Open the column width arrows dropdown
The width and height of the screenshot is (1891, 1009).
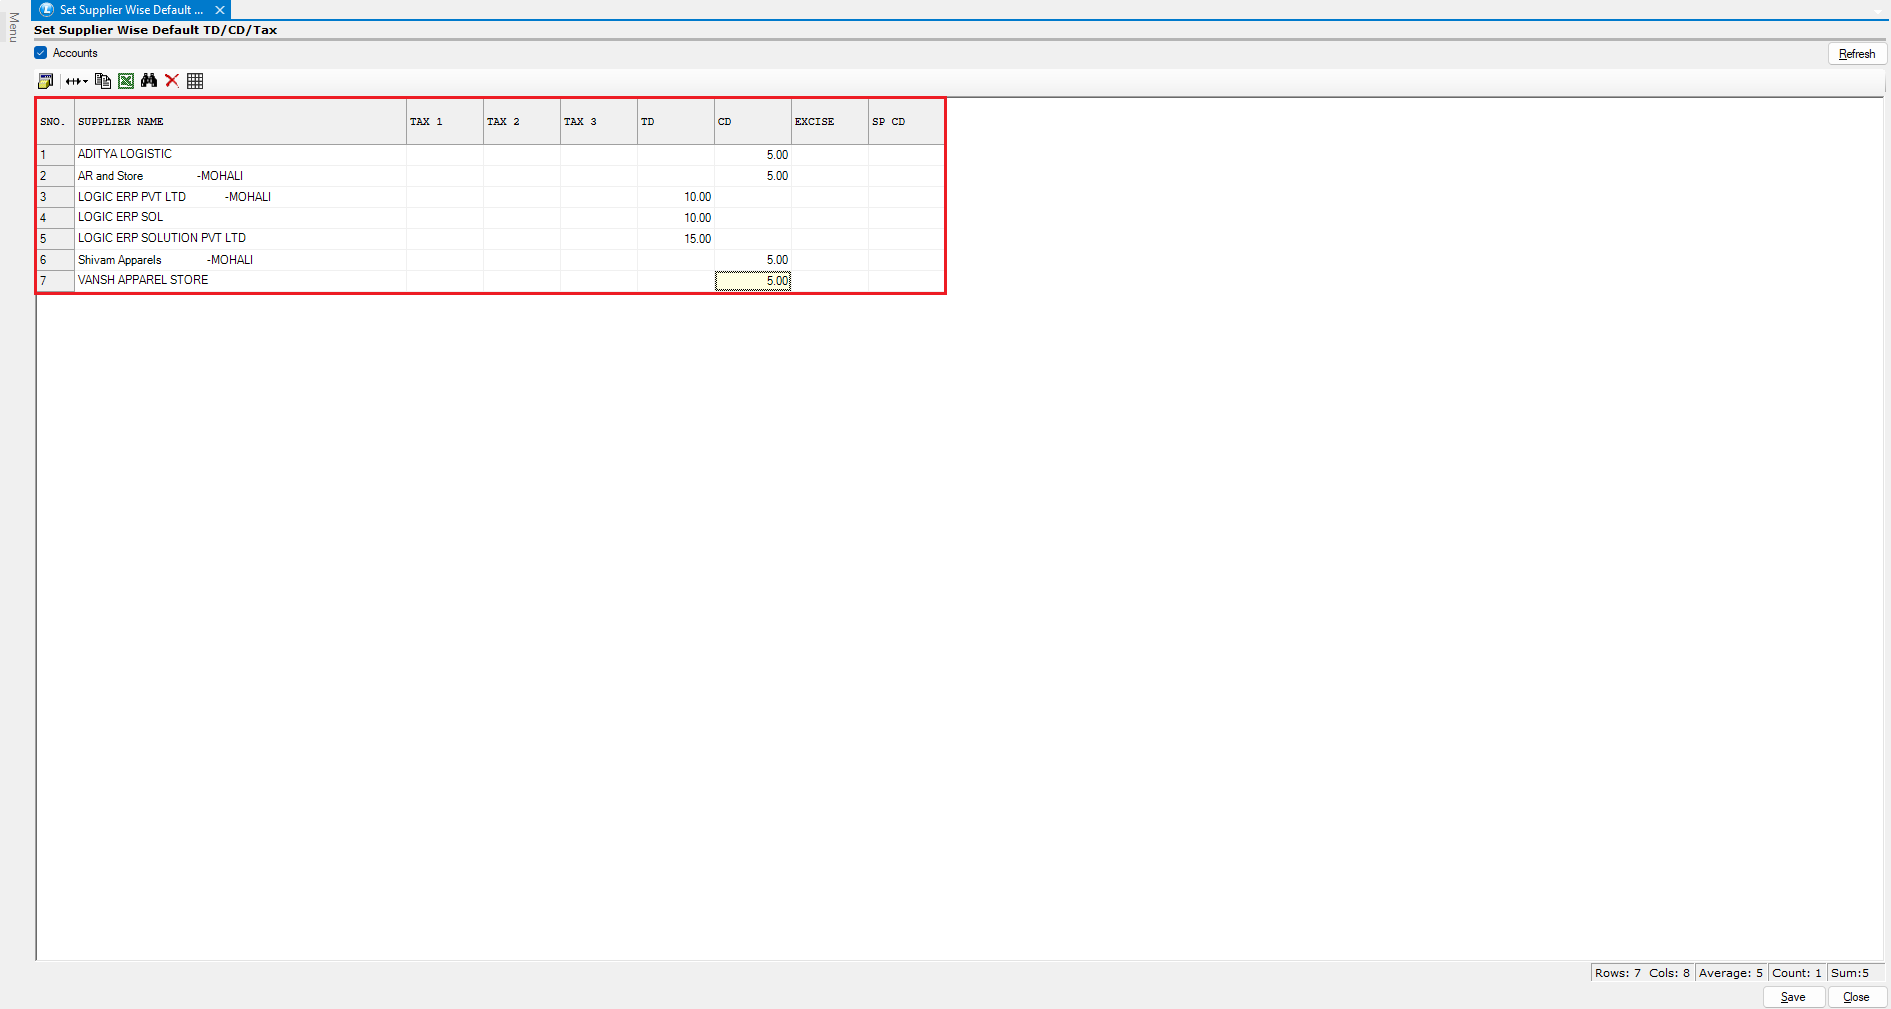[77, 81]
